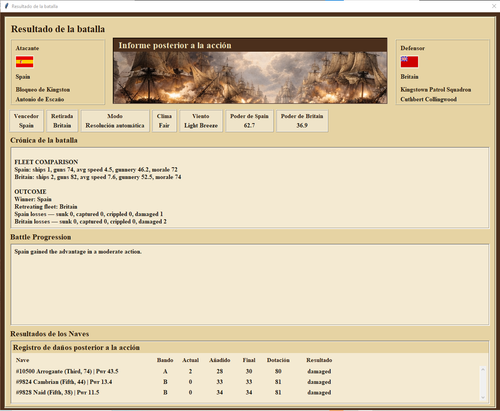The image size is (500, 411).
Task: Click the Bando column header
Action: pos(165,360)
